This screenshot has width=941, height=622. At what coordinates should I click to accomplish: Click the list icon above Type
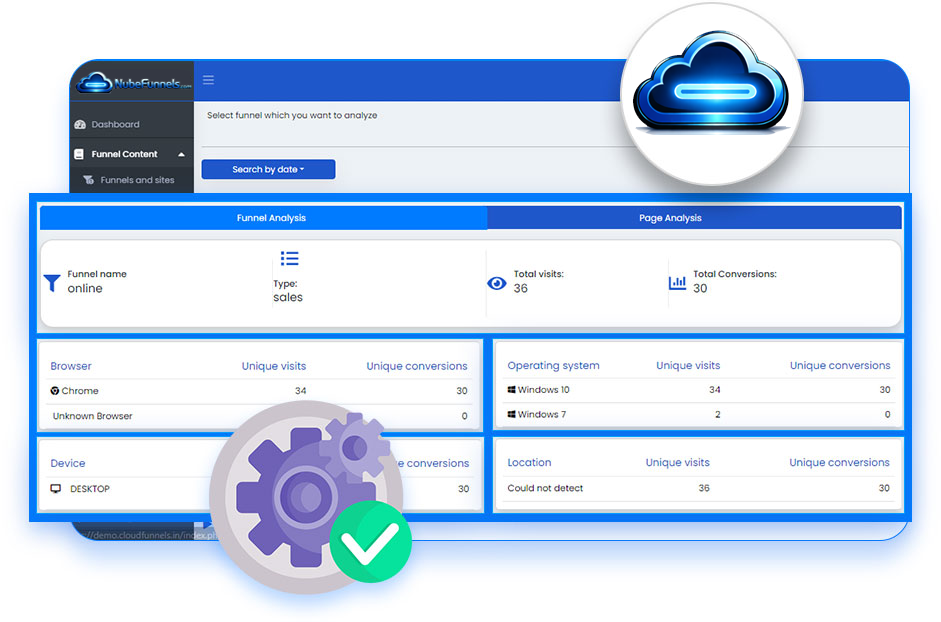coord(289,258)
